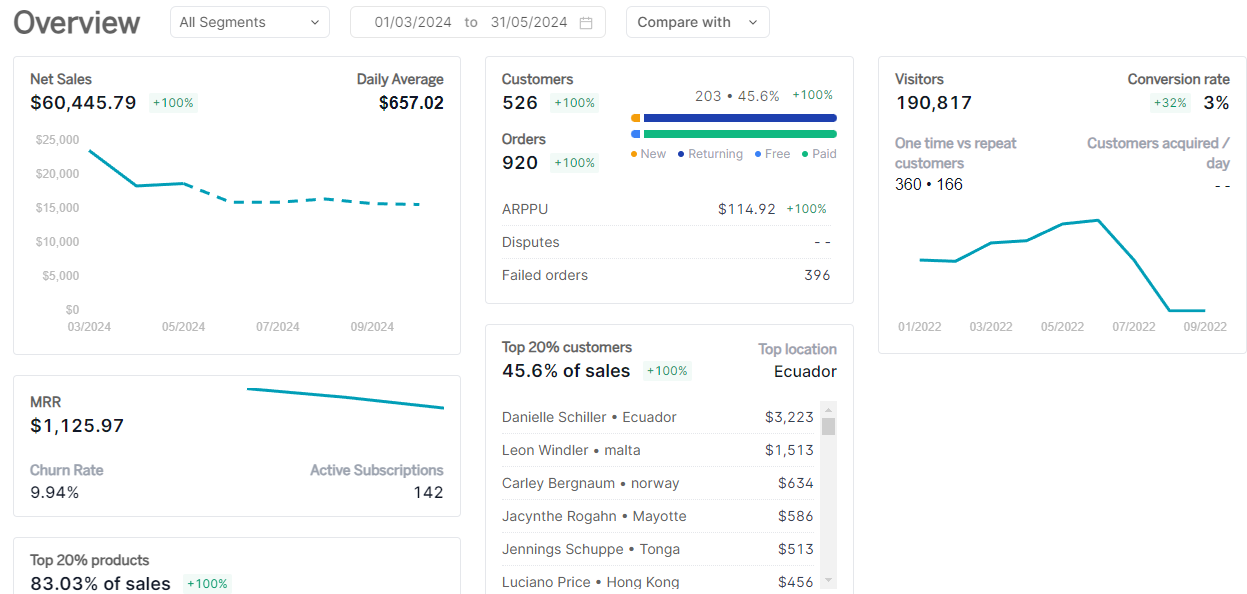Edit the start date 01/03/2024
Screen dimensions: 1247x594
[x=413, y=22]
